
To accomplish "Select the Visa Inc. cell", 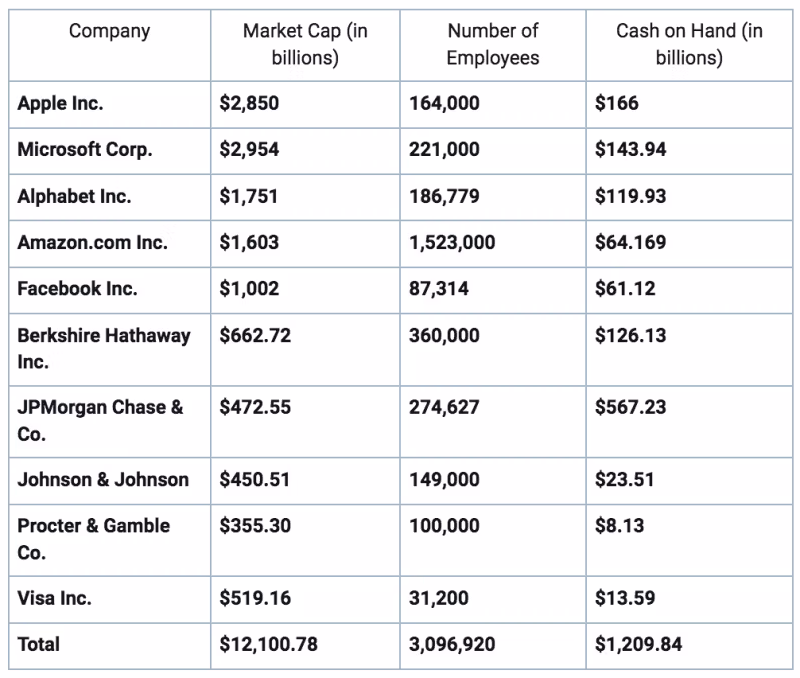I will point(54,598).
